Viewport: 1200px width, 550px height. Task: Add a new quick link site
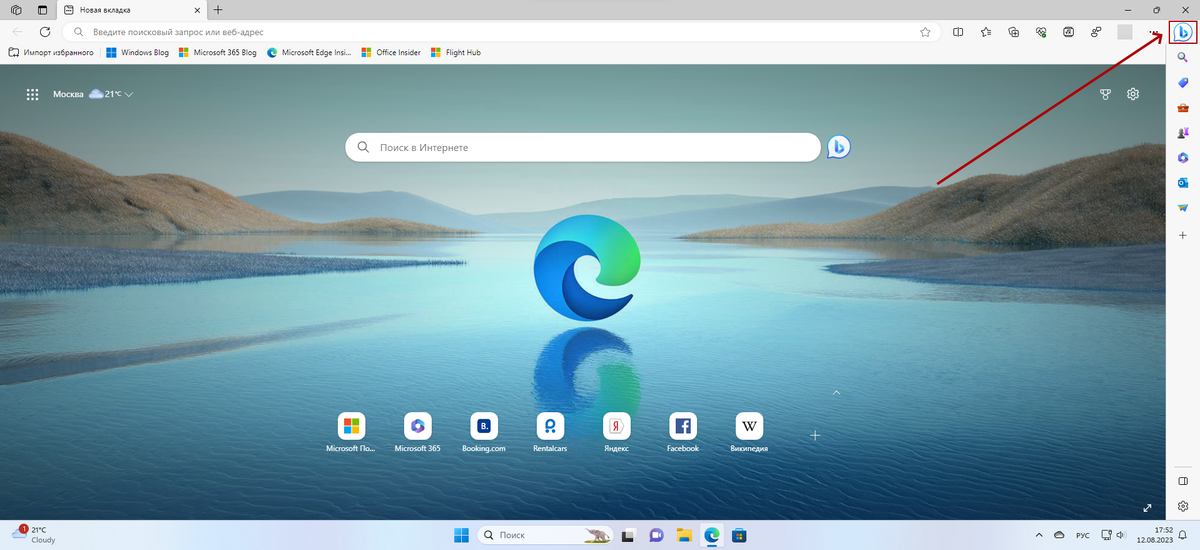pos(815,435)
